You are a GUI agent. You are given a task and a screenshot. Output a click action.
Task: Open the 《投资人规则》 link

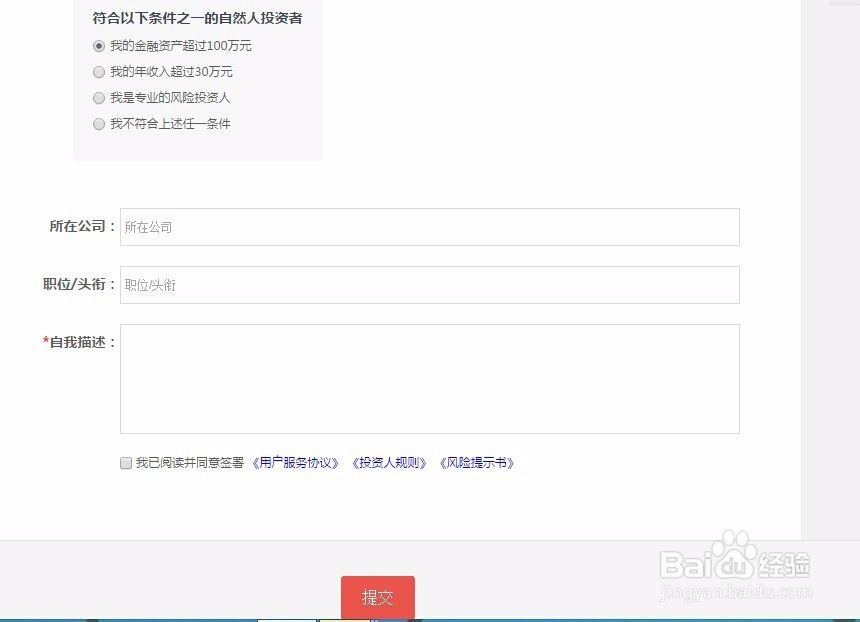[389, 463]
